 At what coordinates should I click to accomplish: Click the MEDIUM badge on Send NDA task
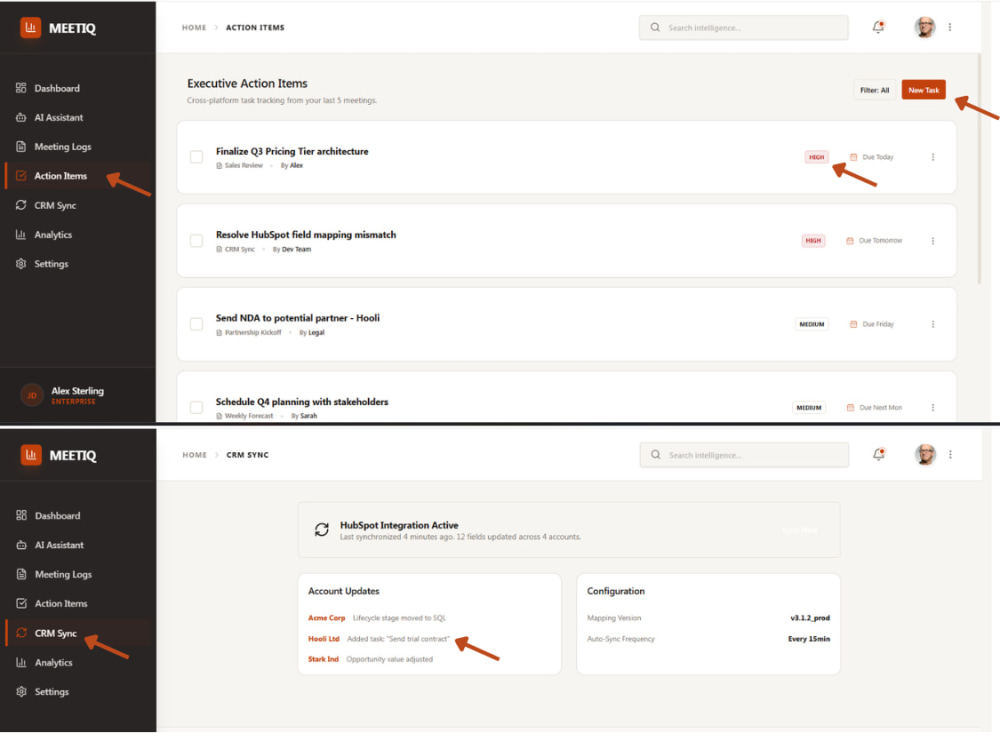(x=812, y=324)
